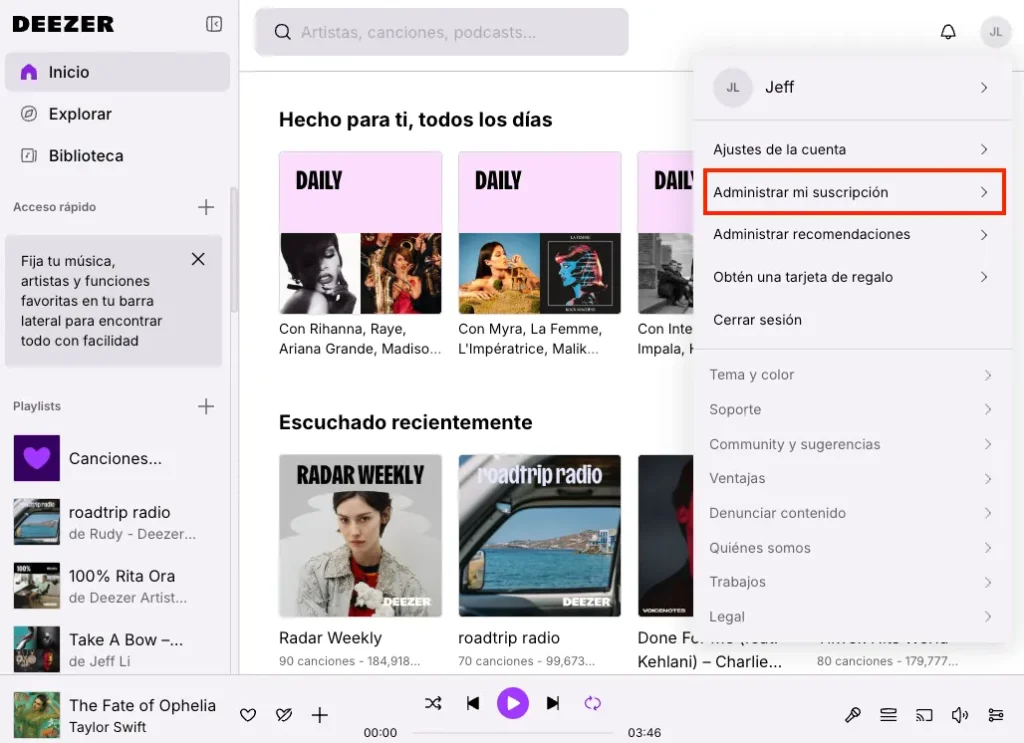Image resolution: width=1024 pixels, height=743 pixels.
Task: Show lyrics with the microphone icon
Action: click(x=852, y=715)
